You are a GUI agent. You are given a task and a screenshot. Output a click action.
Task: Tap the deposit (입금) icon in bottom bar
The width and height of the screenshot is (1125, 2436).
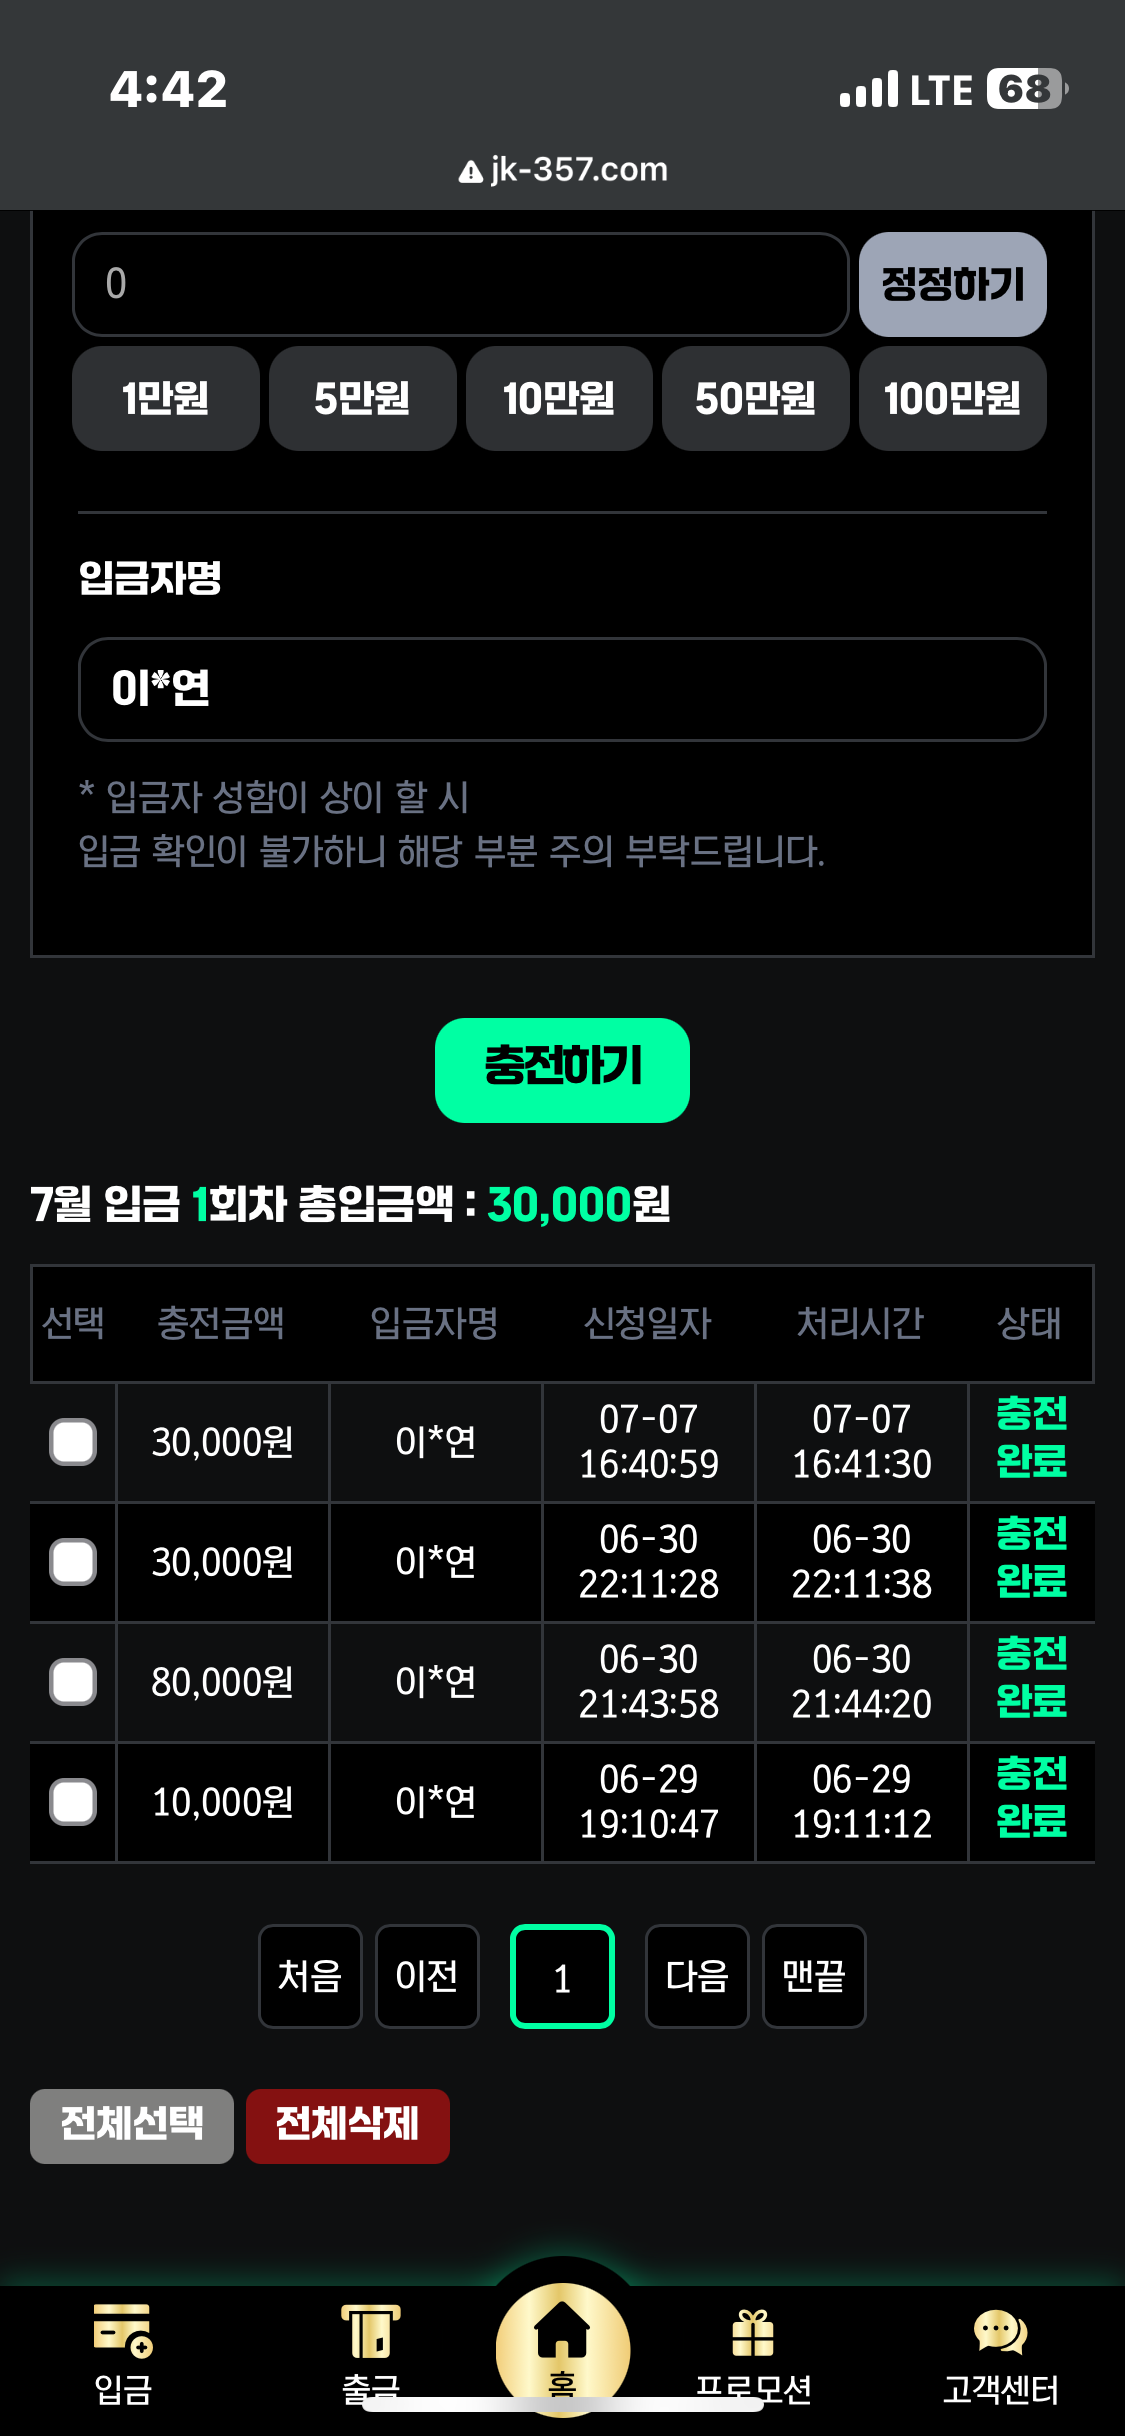coord(122,2332)
